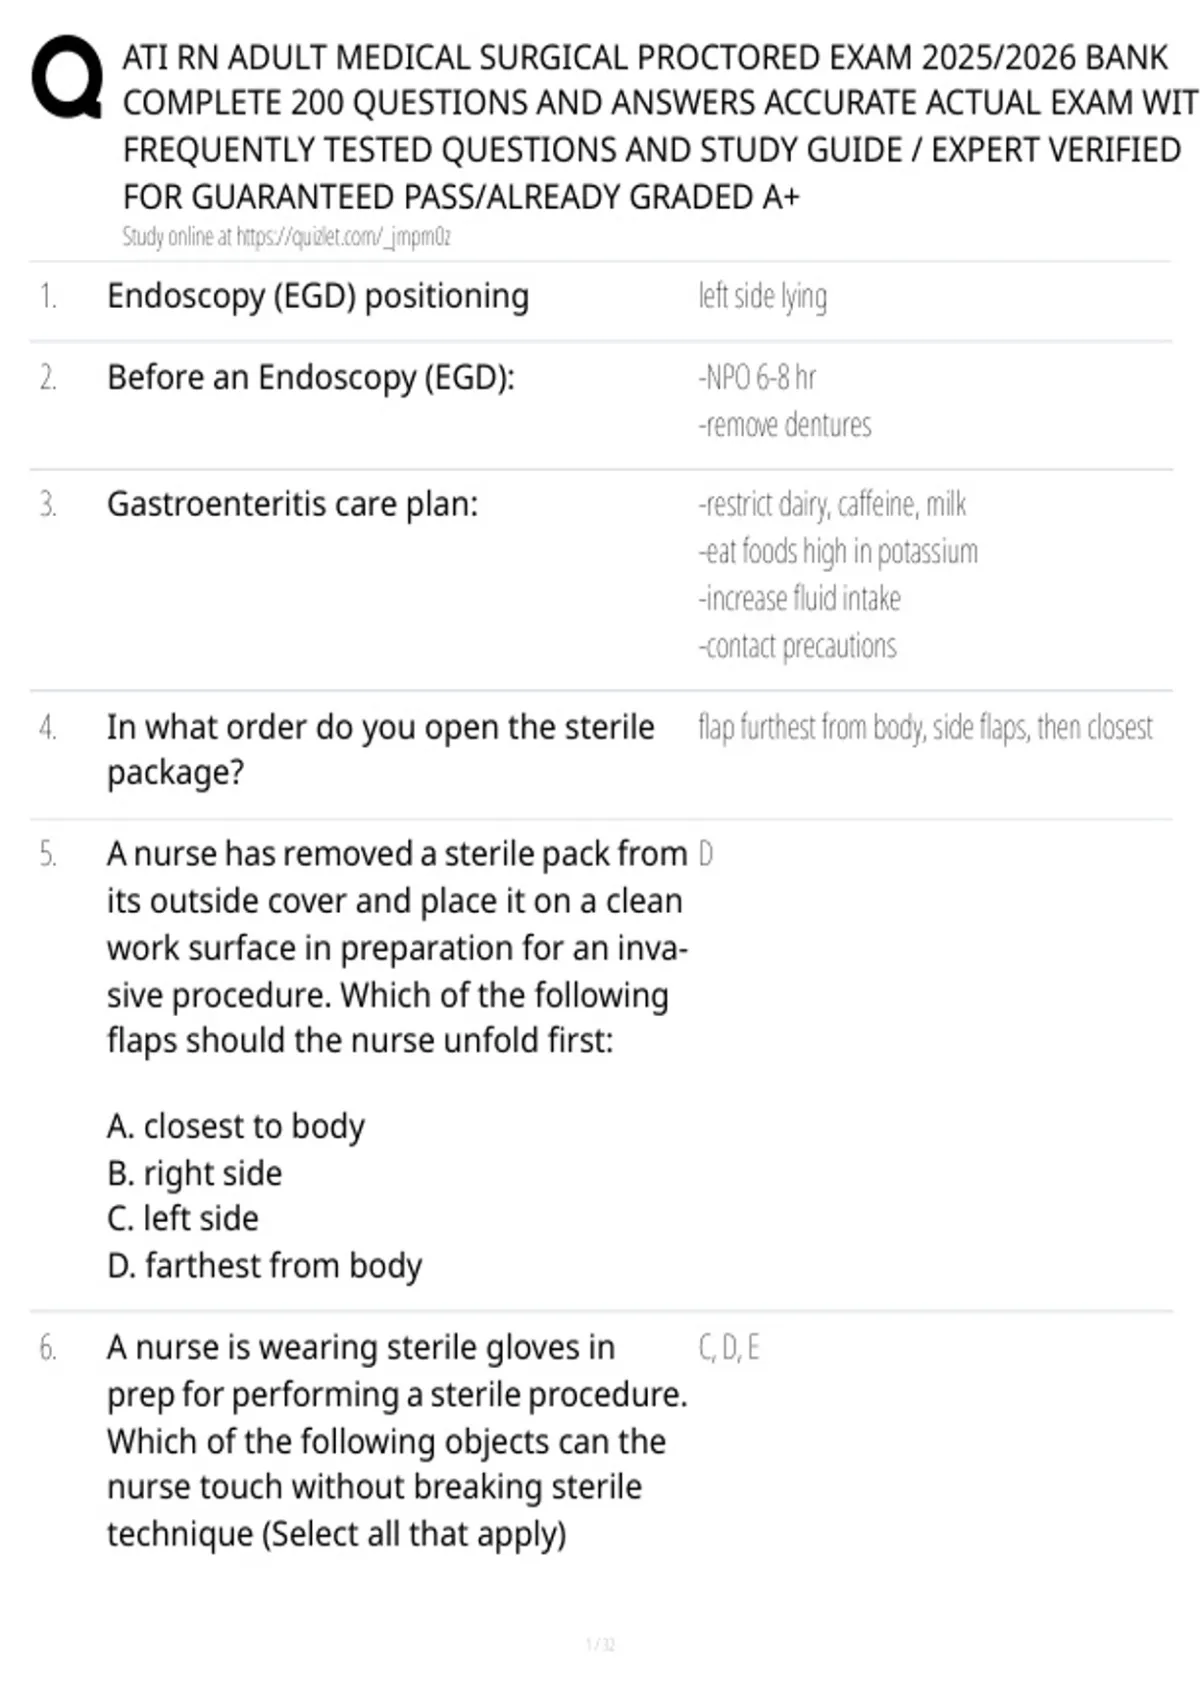Click the 'C, D, E' answer text
Screen dimensions: 1200x1700
click(x=729, y=1348)
